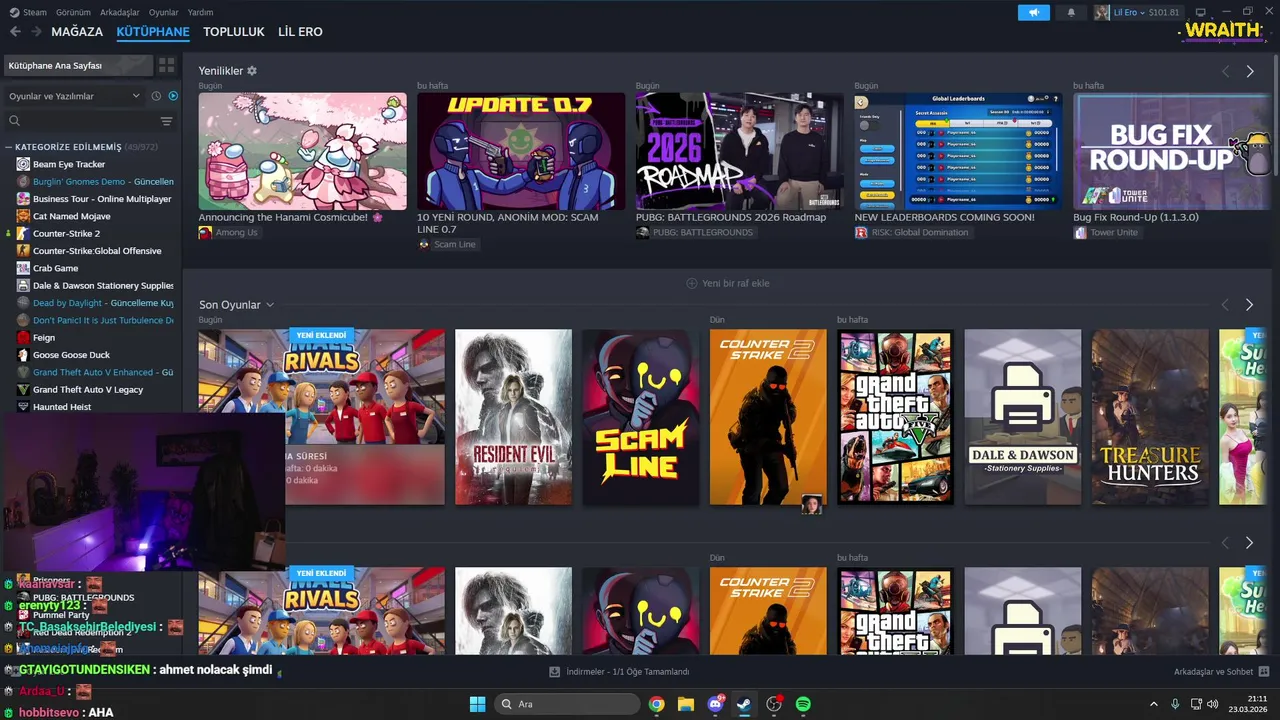This screenshot has height=720, width=1280.
Task: Expand the Son Oyunlar shelf dropdown
Action: coord(270,305)
